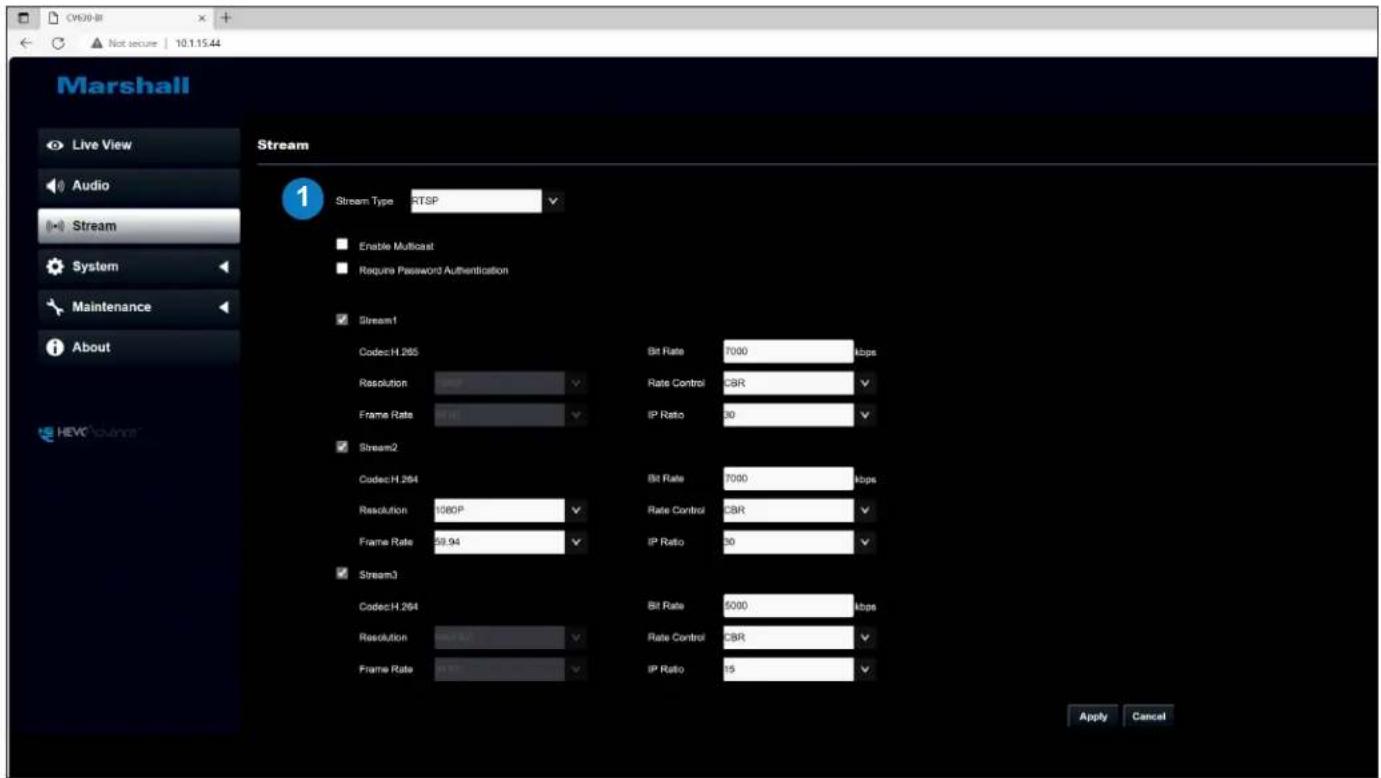Open Stream2 Resolution dropdown
1381x778 pixels.
tap(509, 510)
